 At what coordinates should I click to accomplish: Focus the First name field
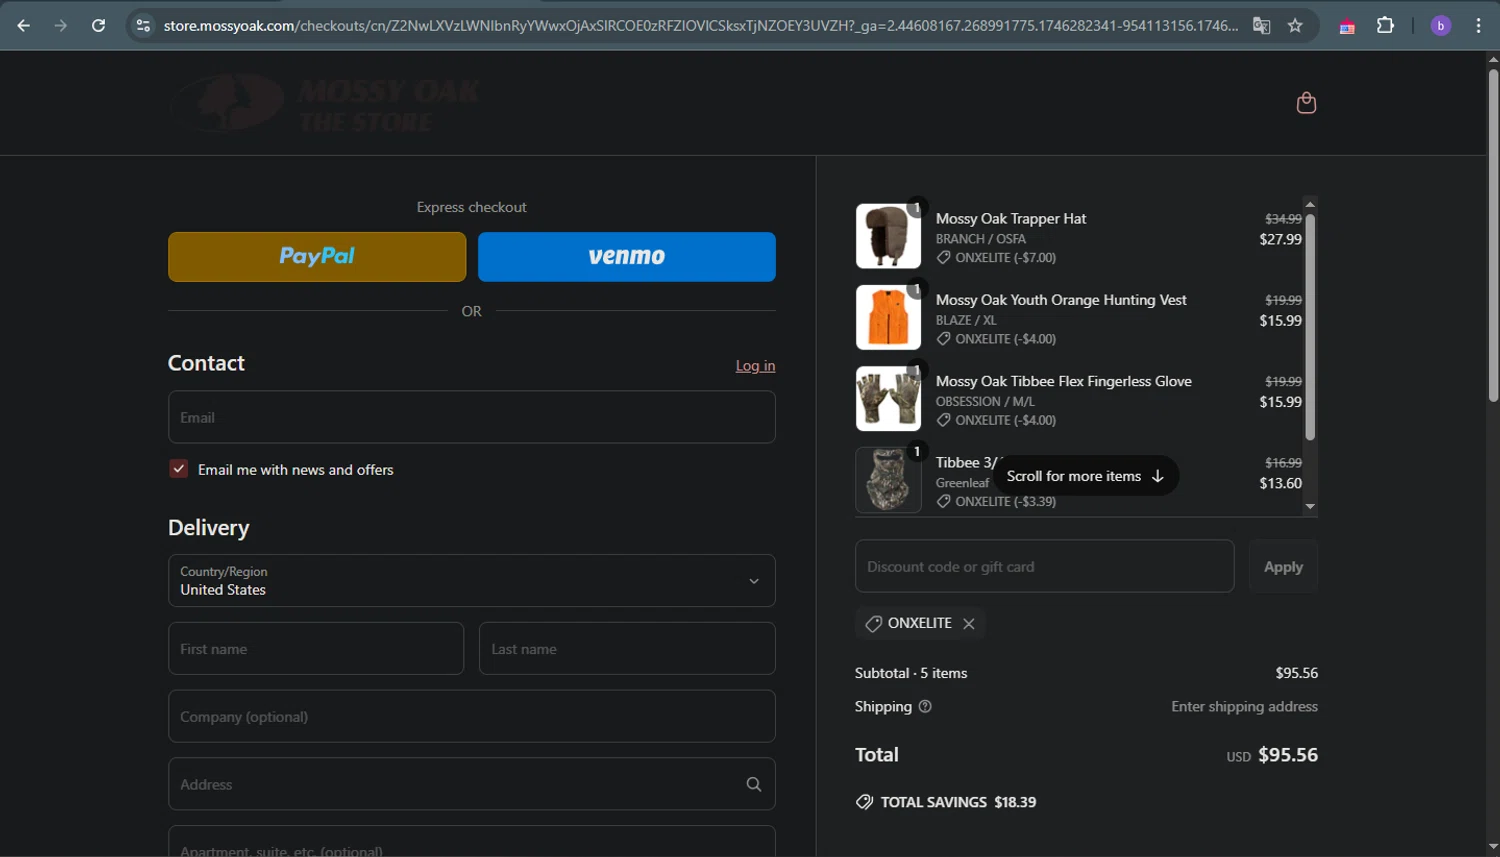316,649
